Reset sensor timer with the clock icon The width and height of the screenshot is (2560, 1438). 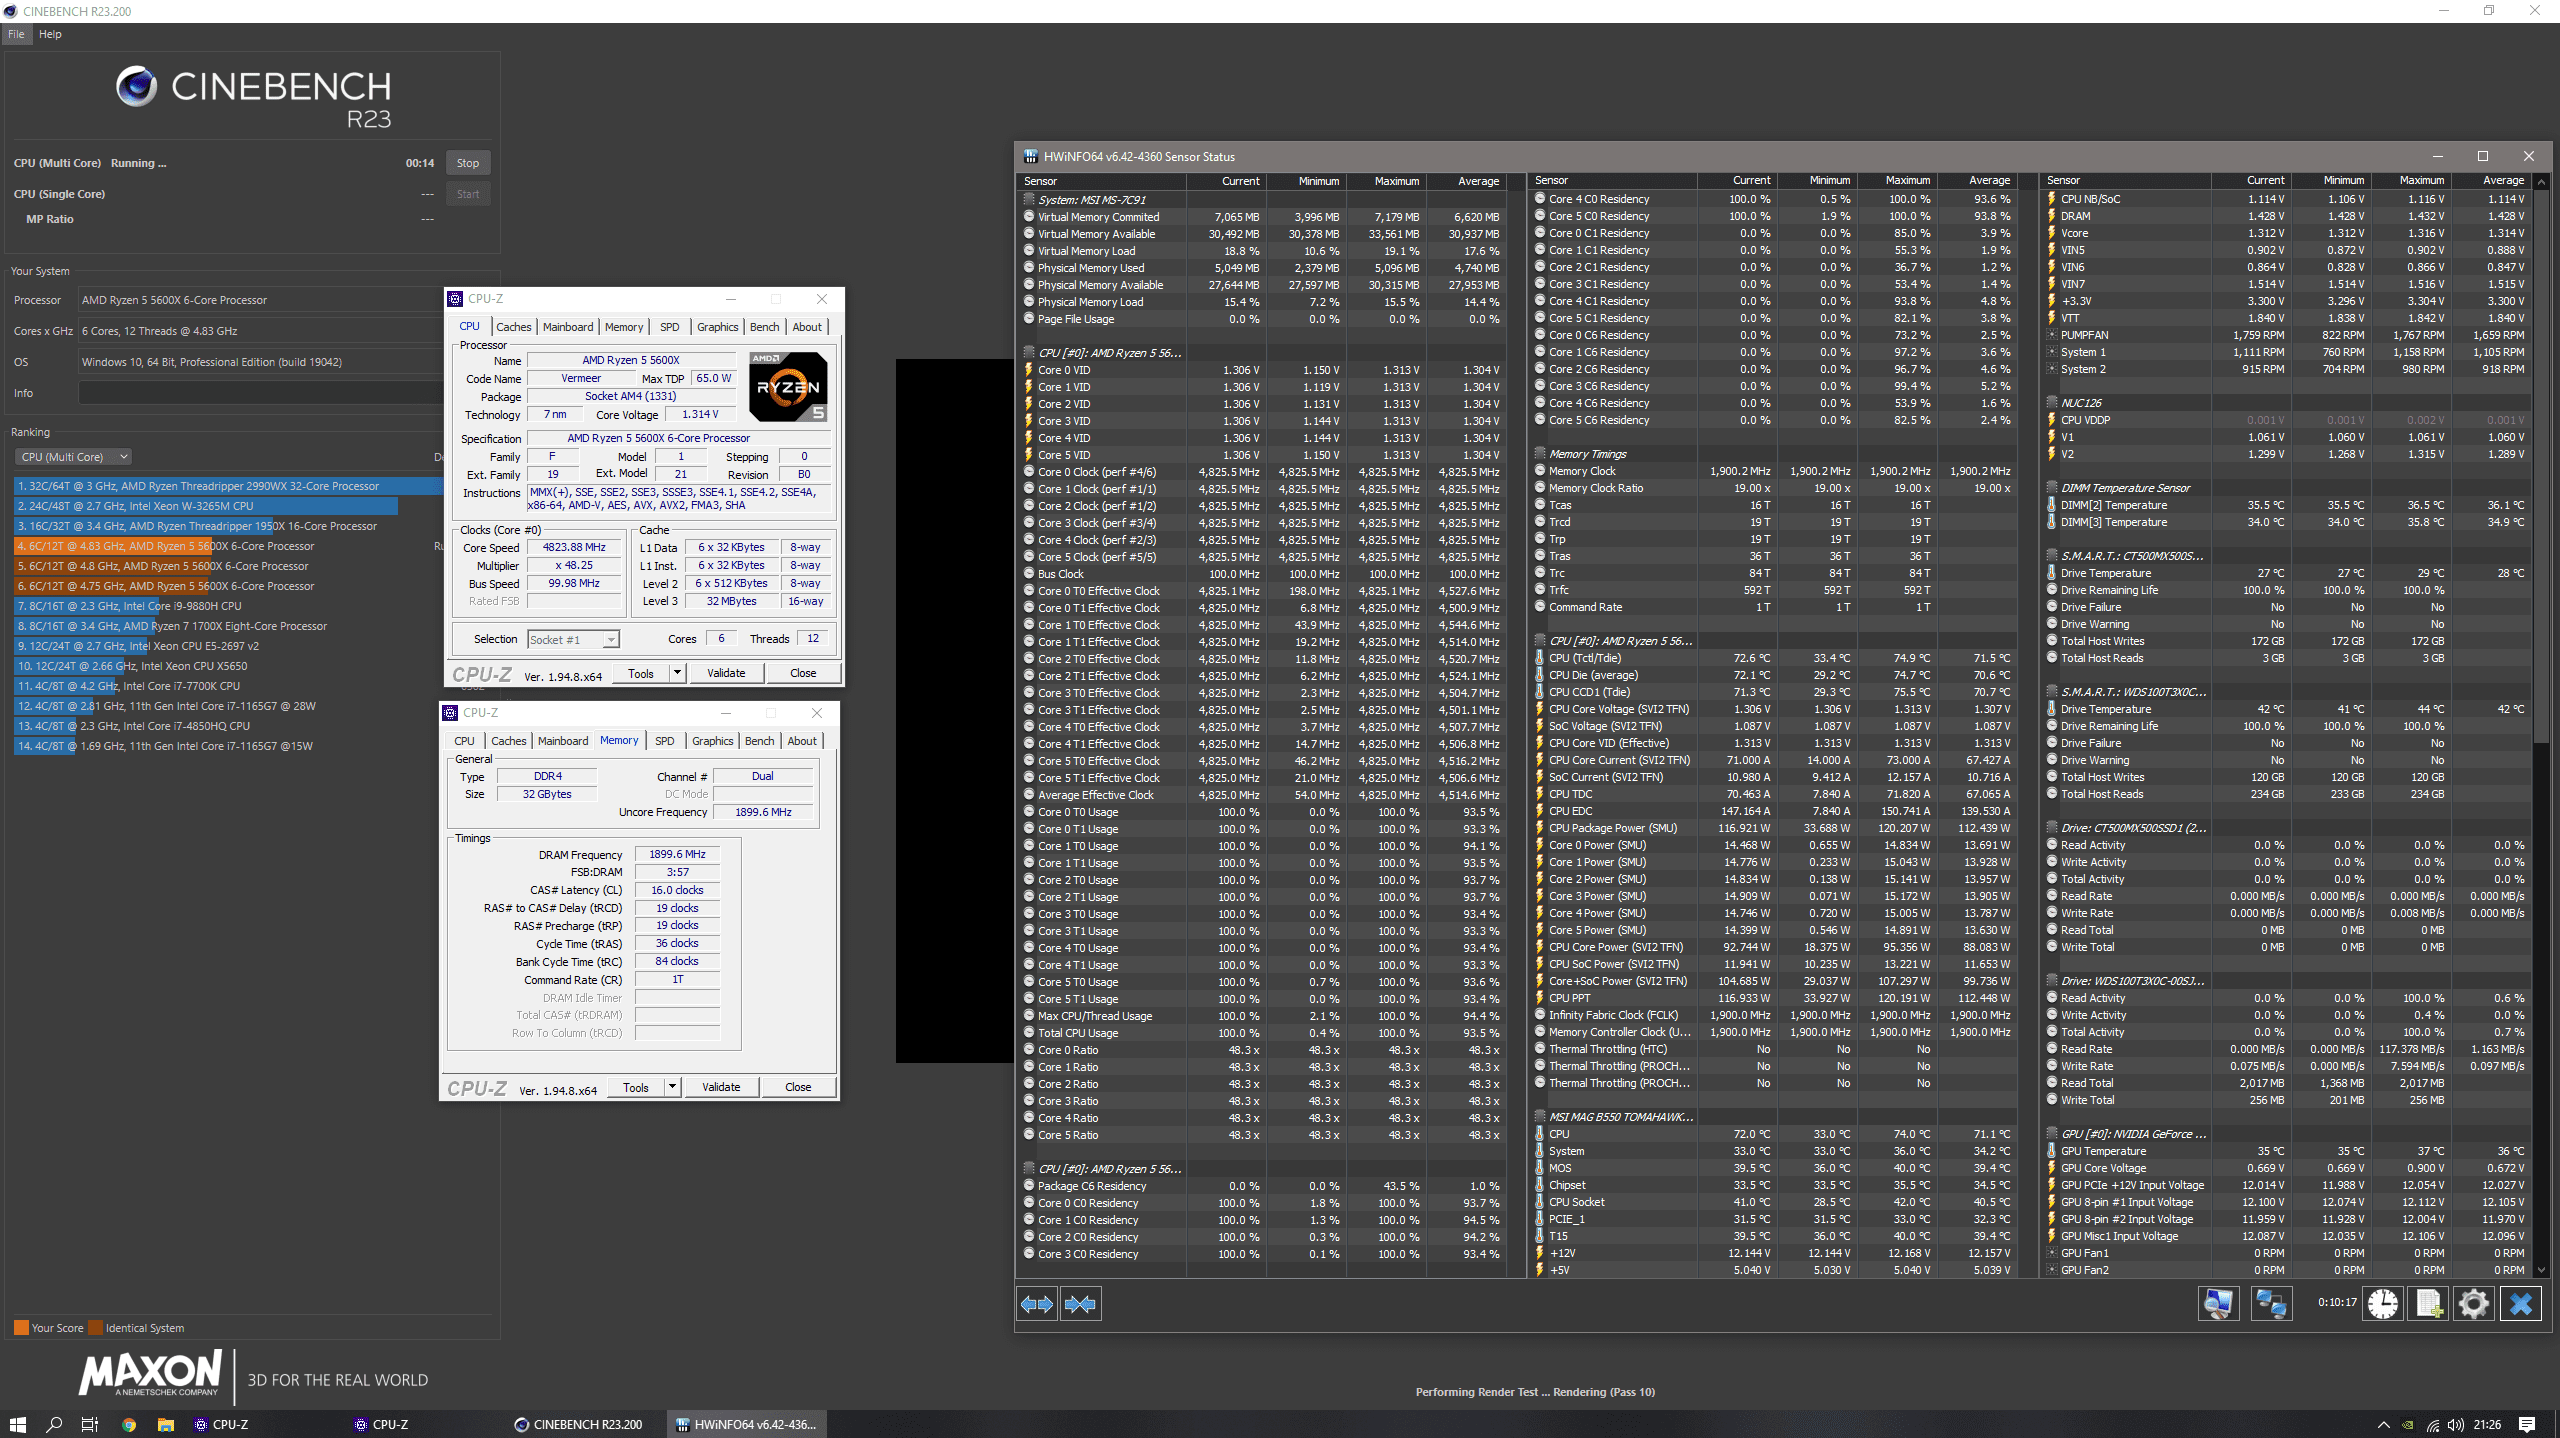pyautogui.click(x=2383, y=1304)
